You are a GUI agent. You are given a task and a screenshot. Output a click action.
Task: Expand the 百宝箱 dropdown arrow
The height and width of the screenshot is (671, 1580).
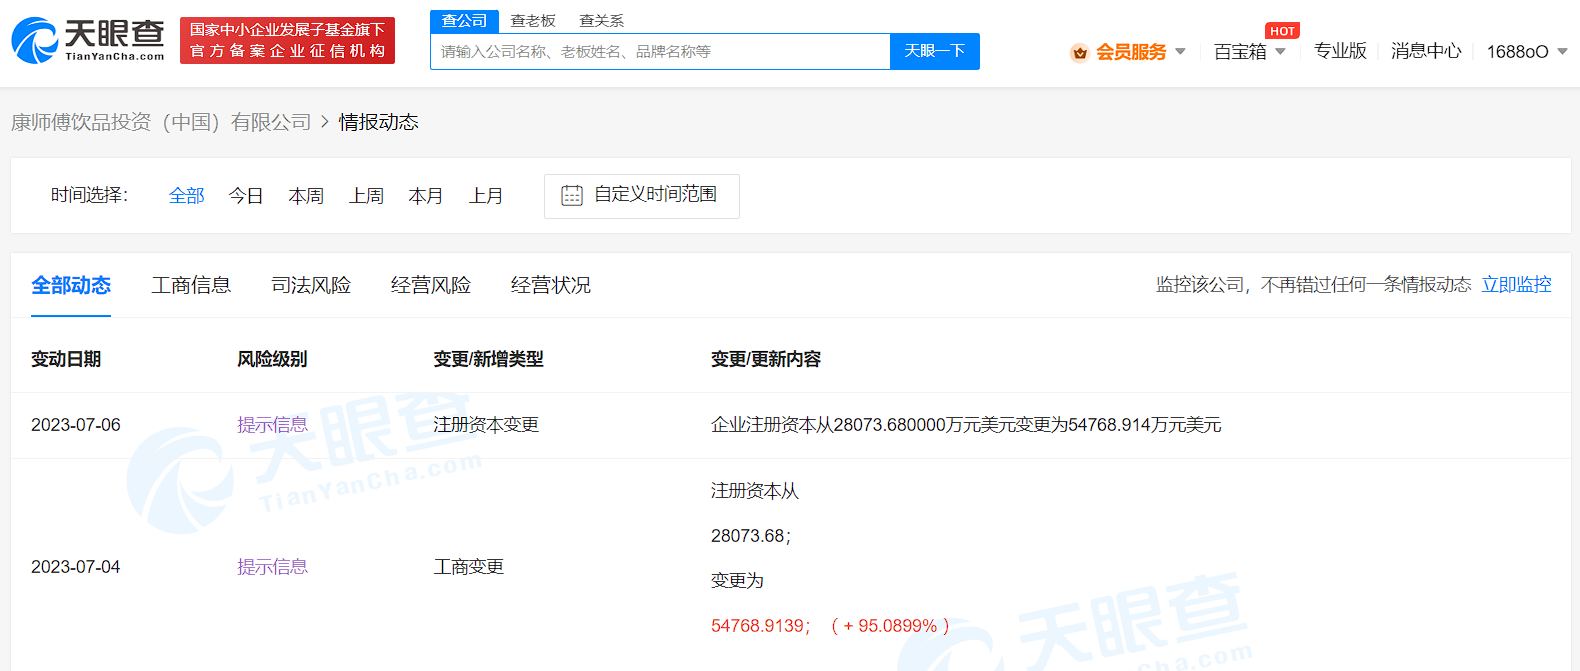[1280, 51]
